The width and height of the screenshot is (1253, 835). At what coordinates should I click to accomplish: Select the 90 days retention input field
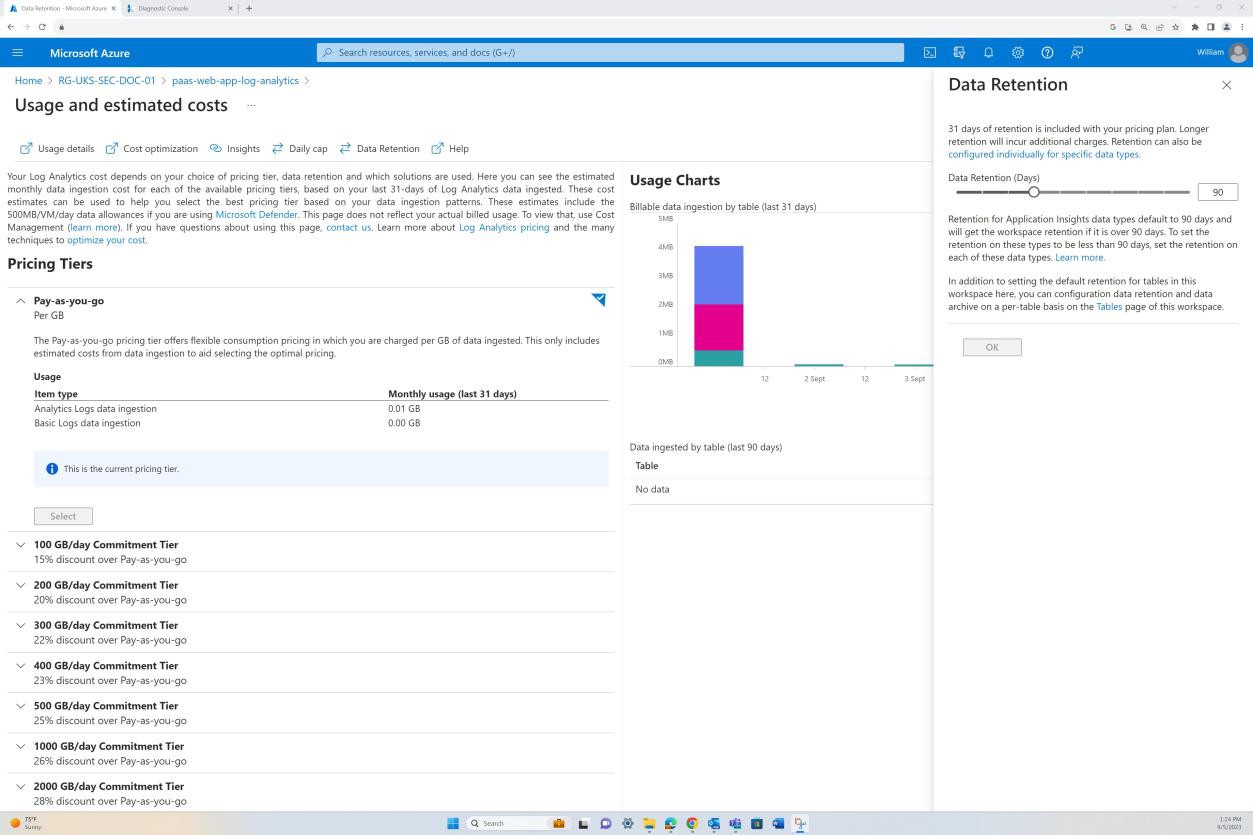pos(1216,191)
